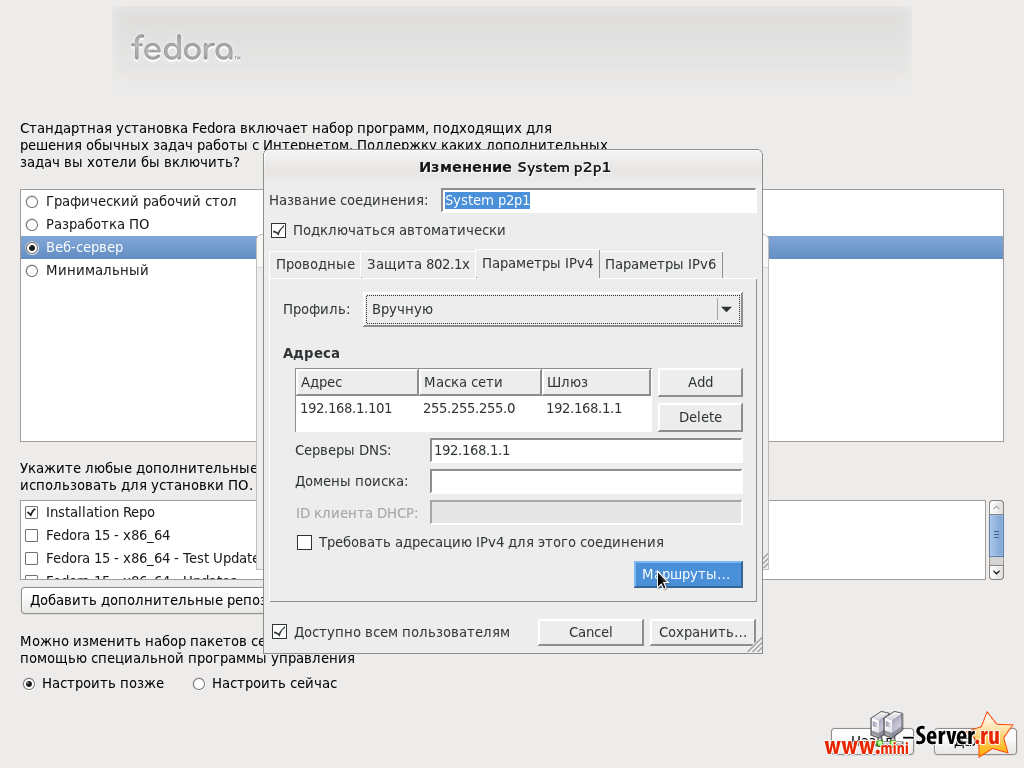
Task: Uncheck the Installation Repo checkbox
Action: 31,513
